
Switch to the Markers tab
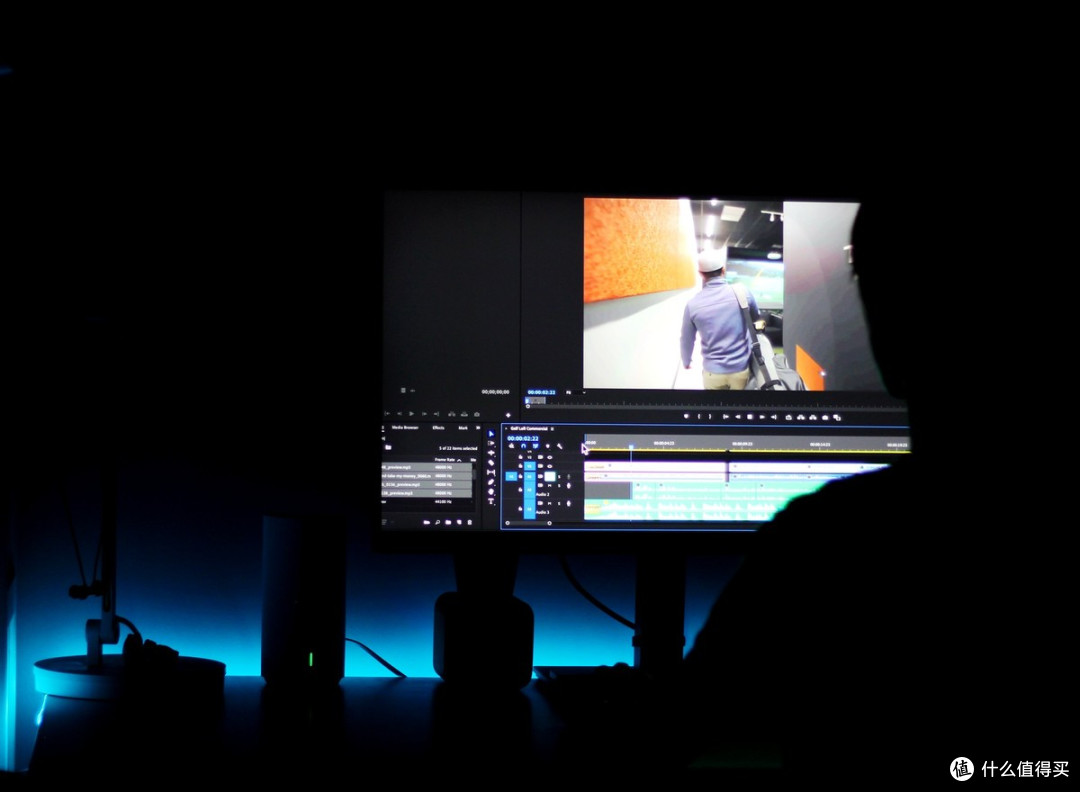click(463, 428)
